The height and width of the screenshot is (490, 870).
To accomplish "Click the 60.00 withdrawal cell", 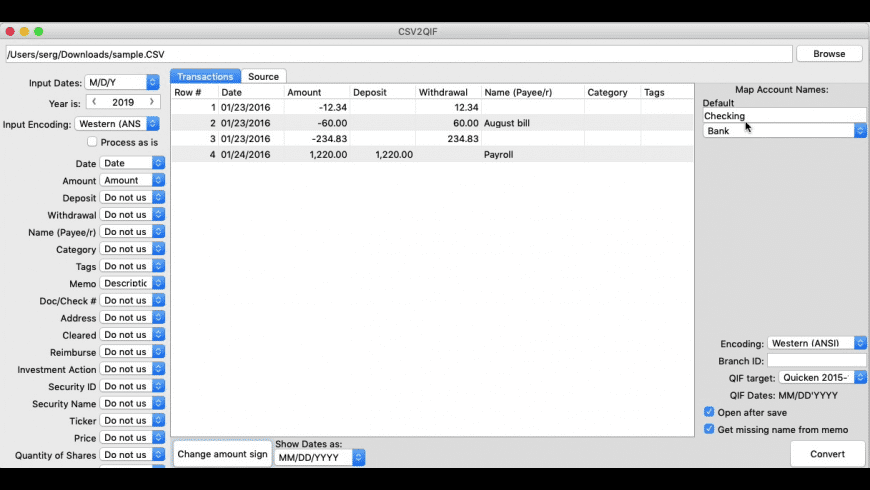I will 448,123.
